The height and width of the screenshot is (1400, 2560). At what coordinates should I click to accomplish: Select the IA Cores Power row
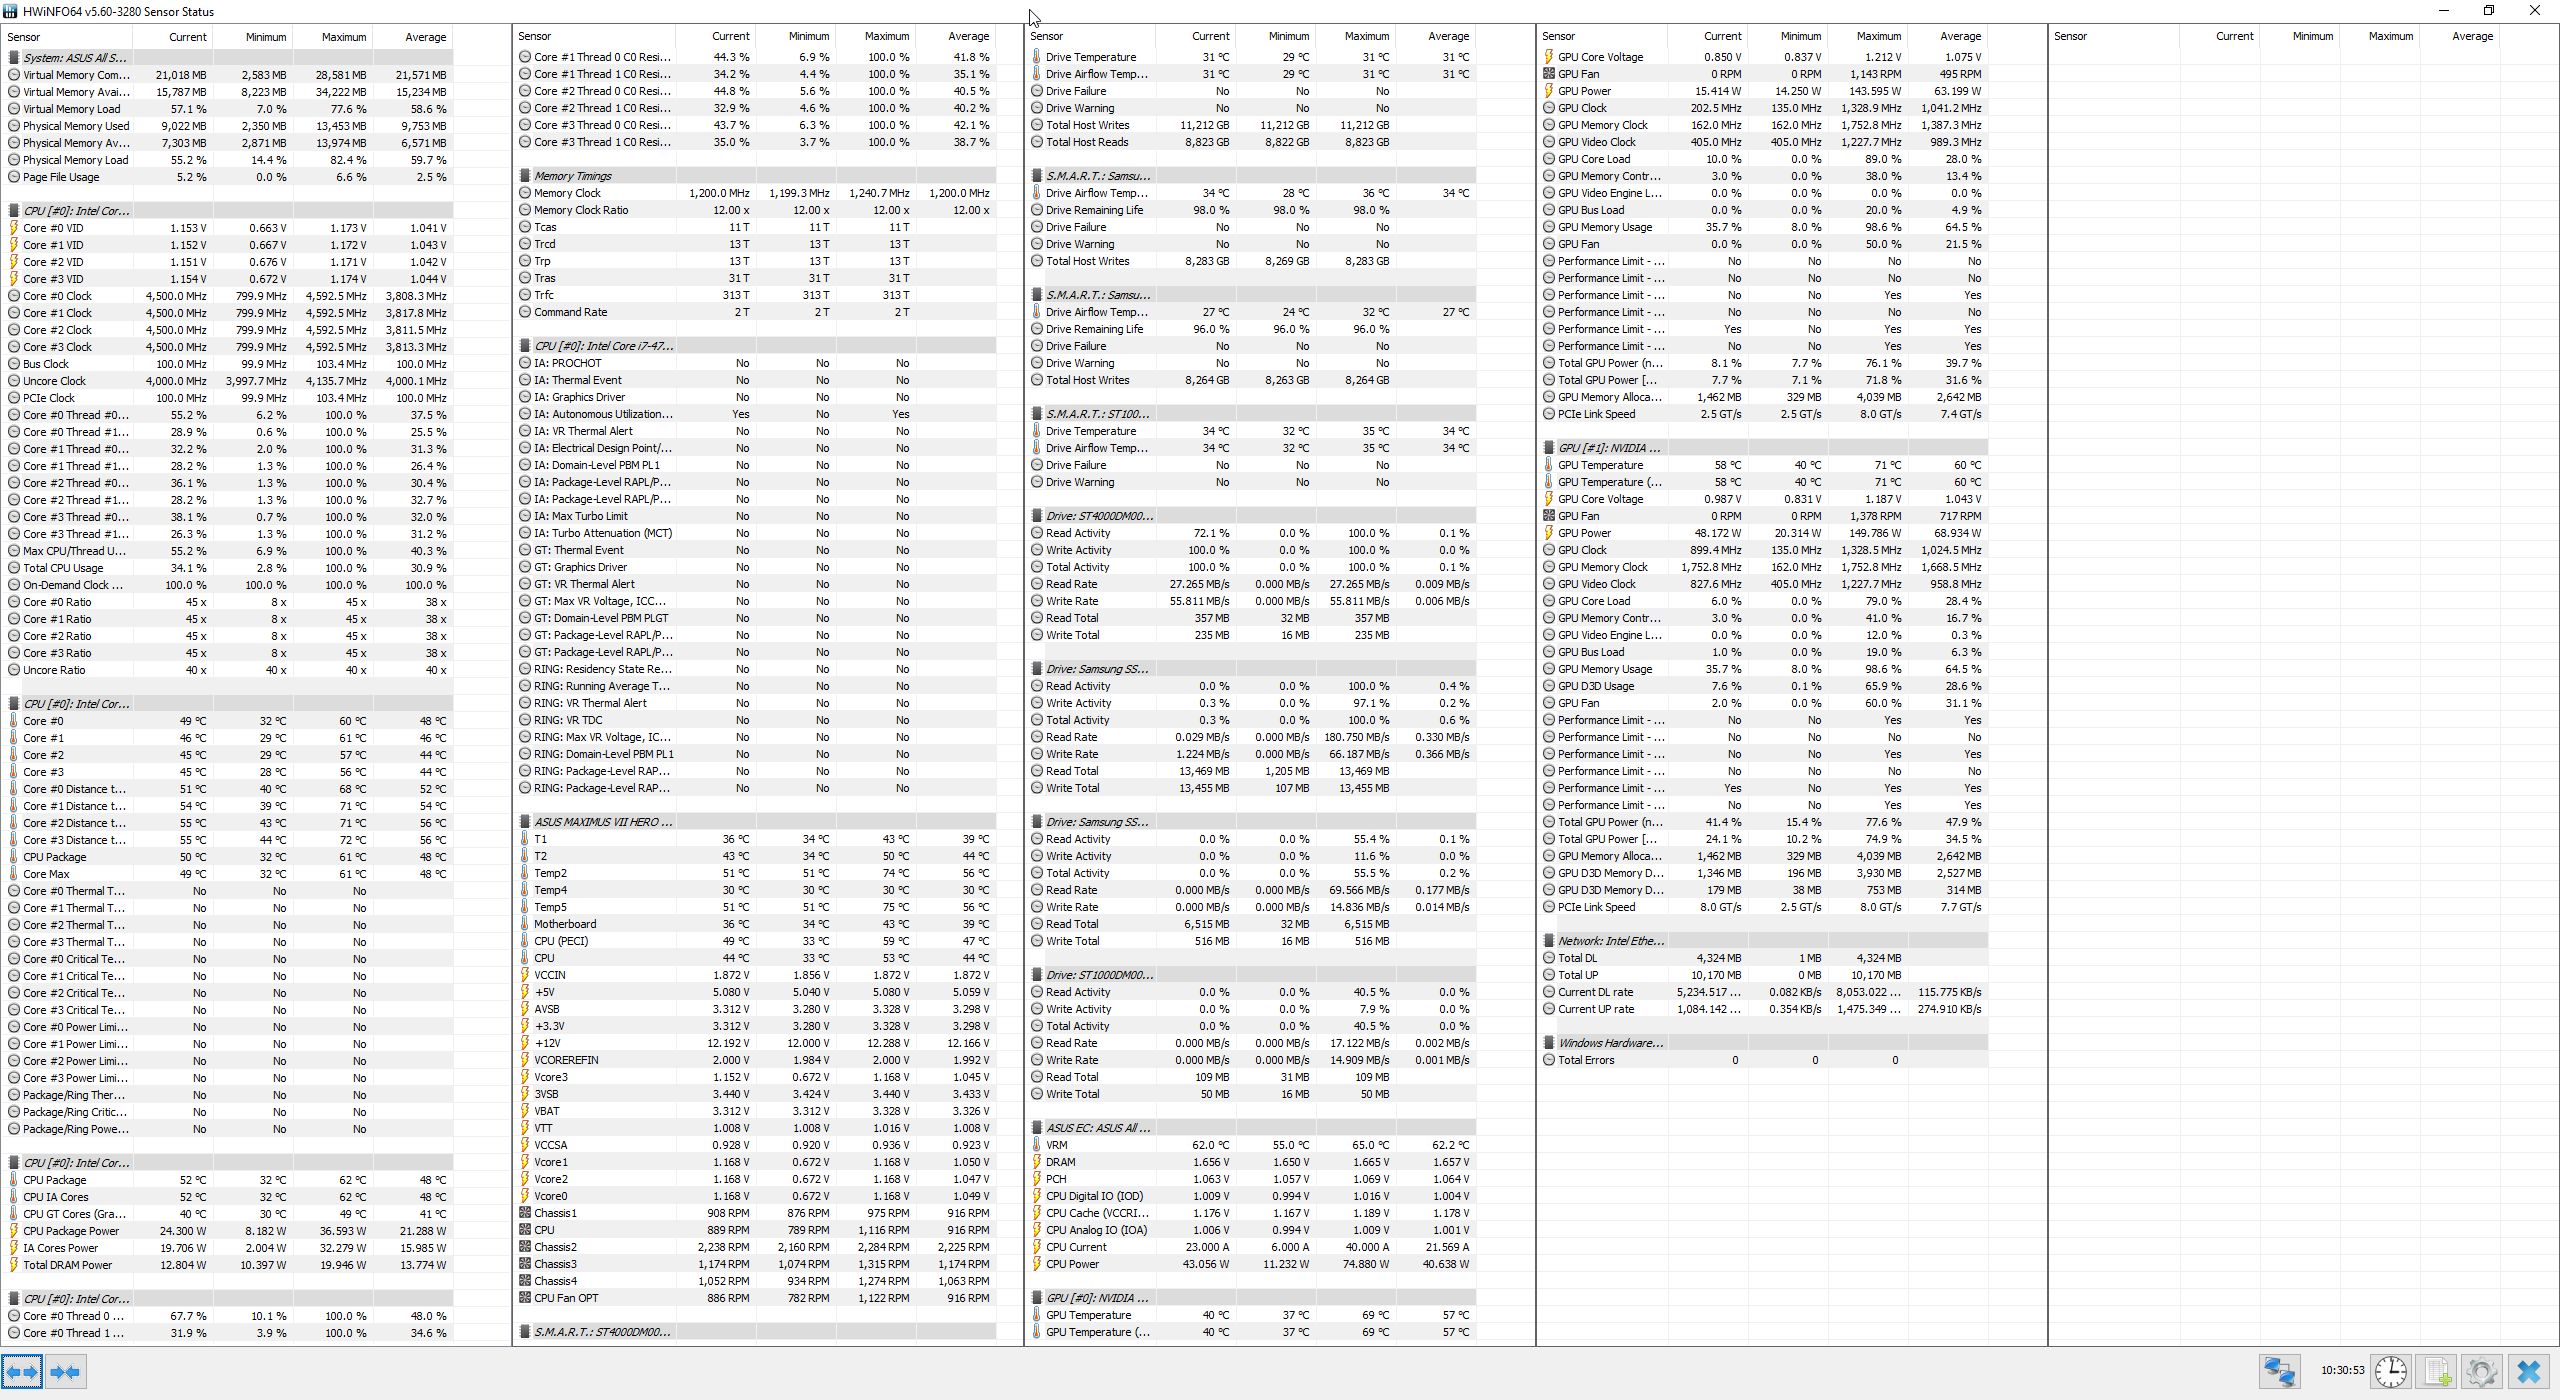tap(229, 1248)
